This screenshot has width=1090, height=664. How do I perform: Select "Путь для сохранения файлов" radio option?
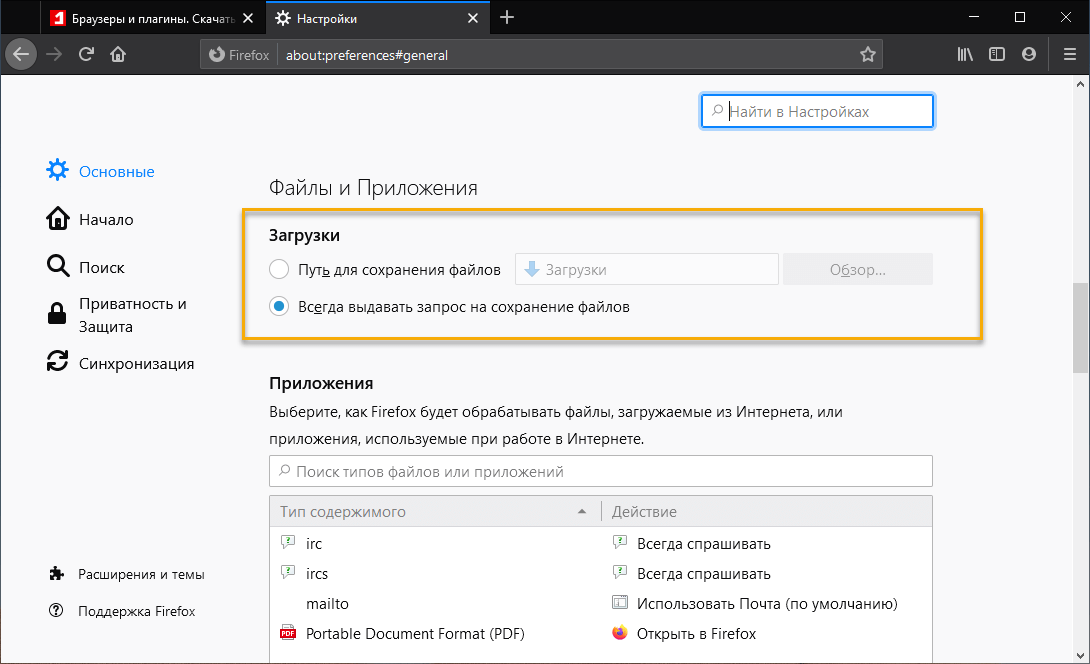click(280, 269)
